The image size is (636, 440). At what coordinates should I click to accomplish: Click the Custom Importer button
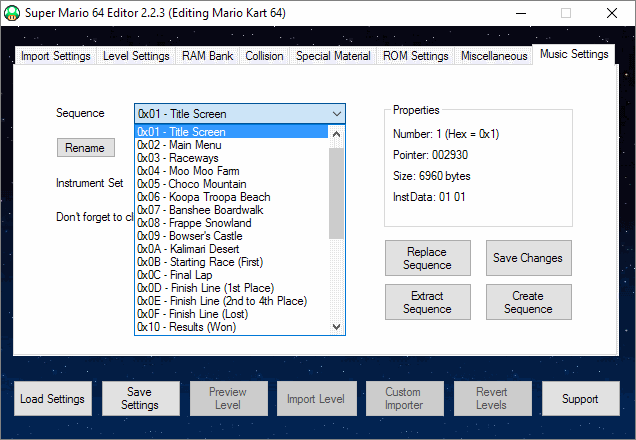click(404, 399)
